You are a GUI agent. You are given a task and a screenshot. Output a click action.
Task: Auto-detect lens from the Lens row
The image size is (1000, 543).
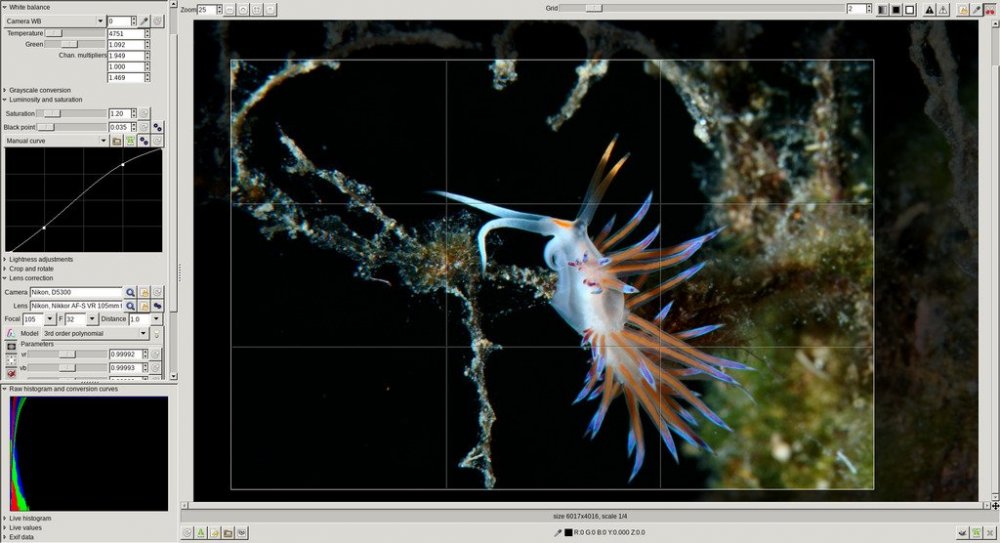[x=144, y=306]
